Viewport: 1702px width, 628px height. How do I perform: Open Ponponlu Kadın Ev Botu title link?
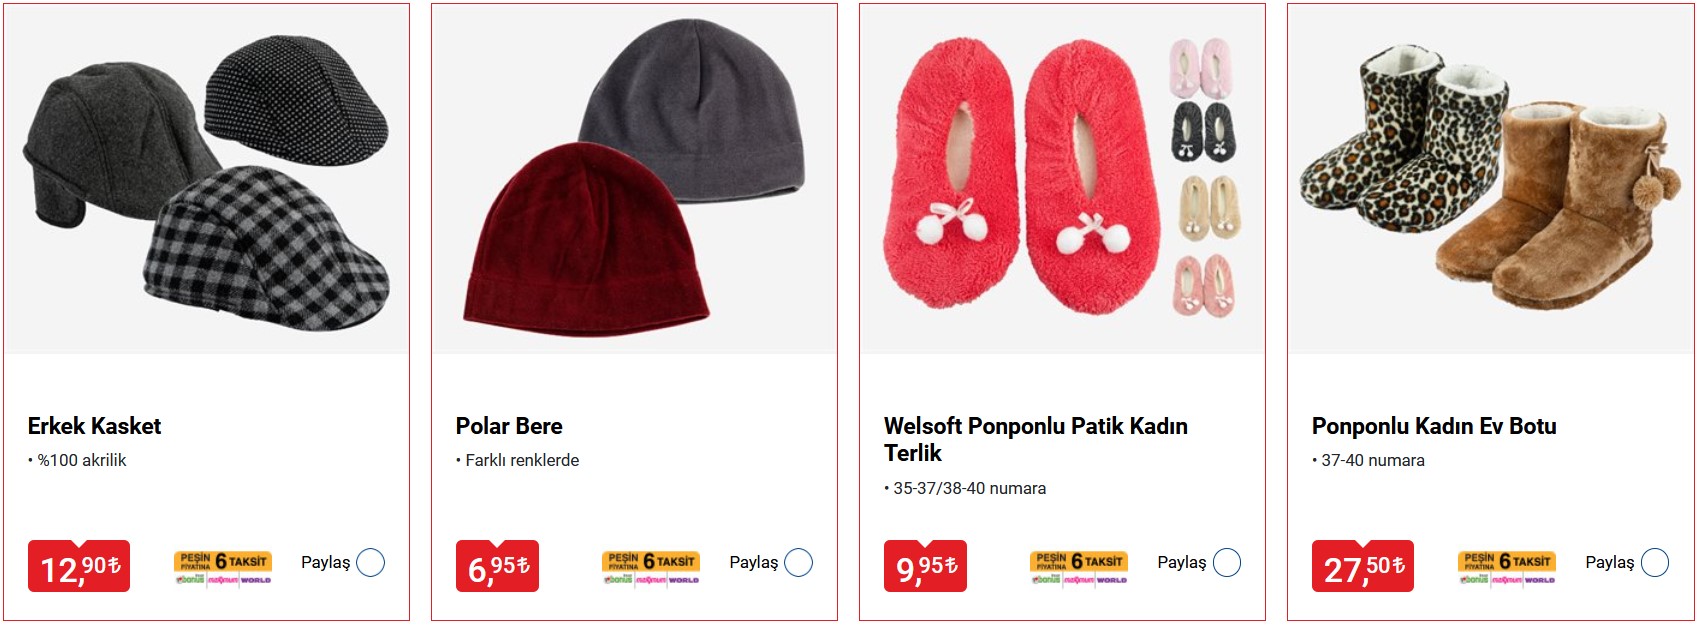pos(1434,426)
